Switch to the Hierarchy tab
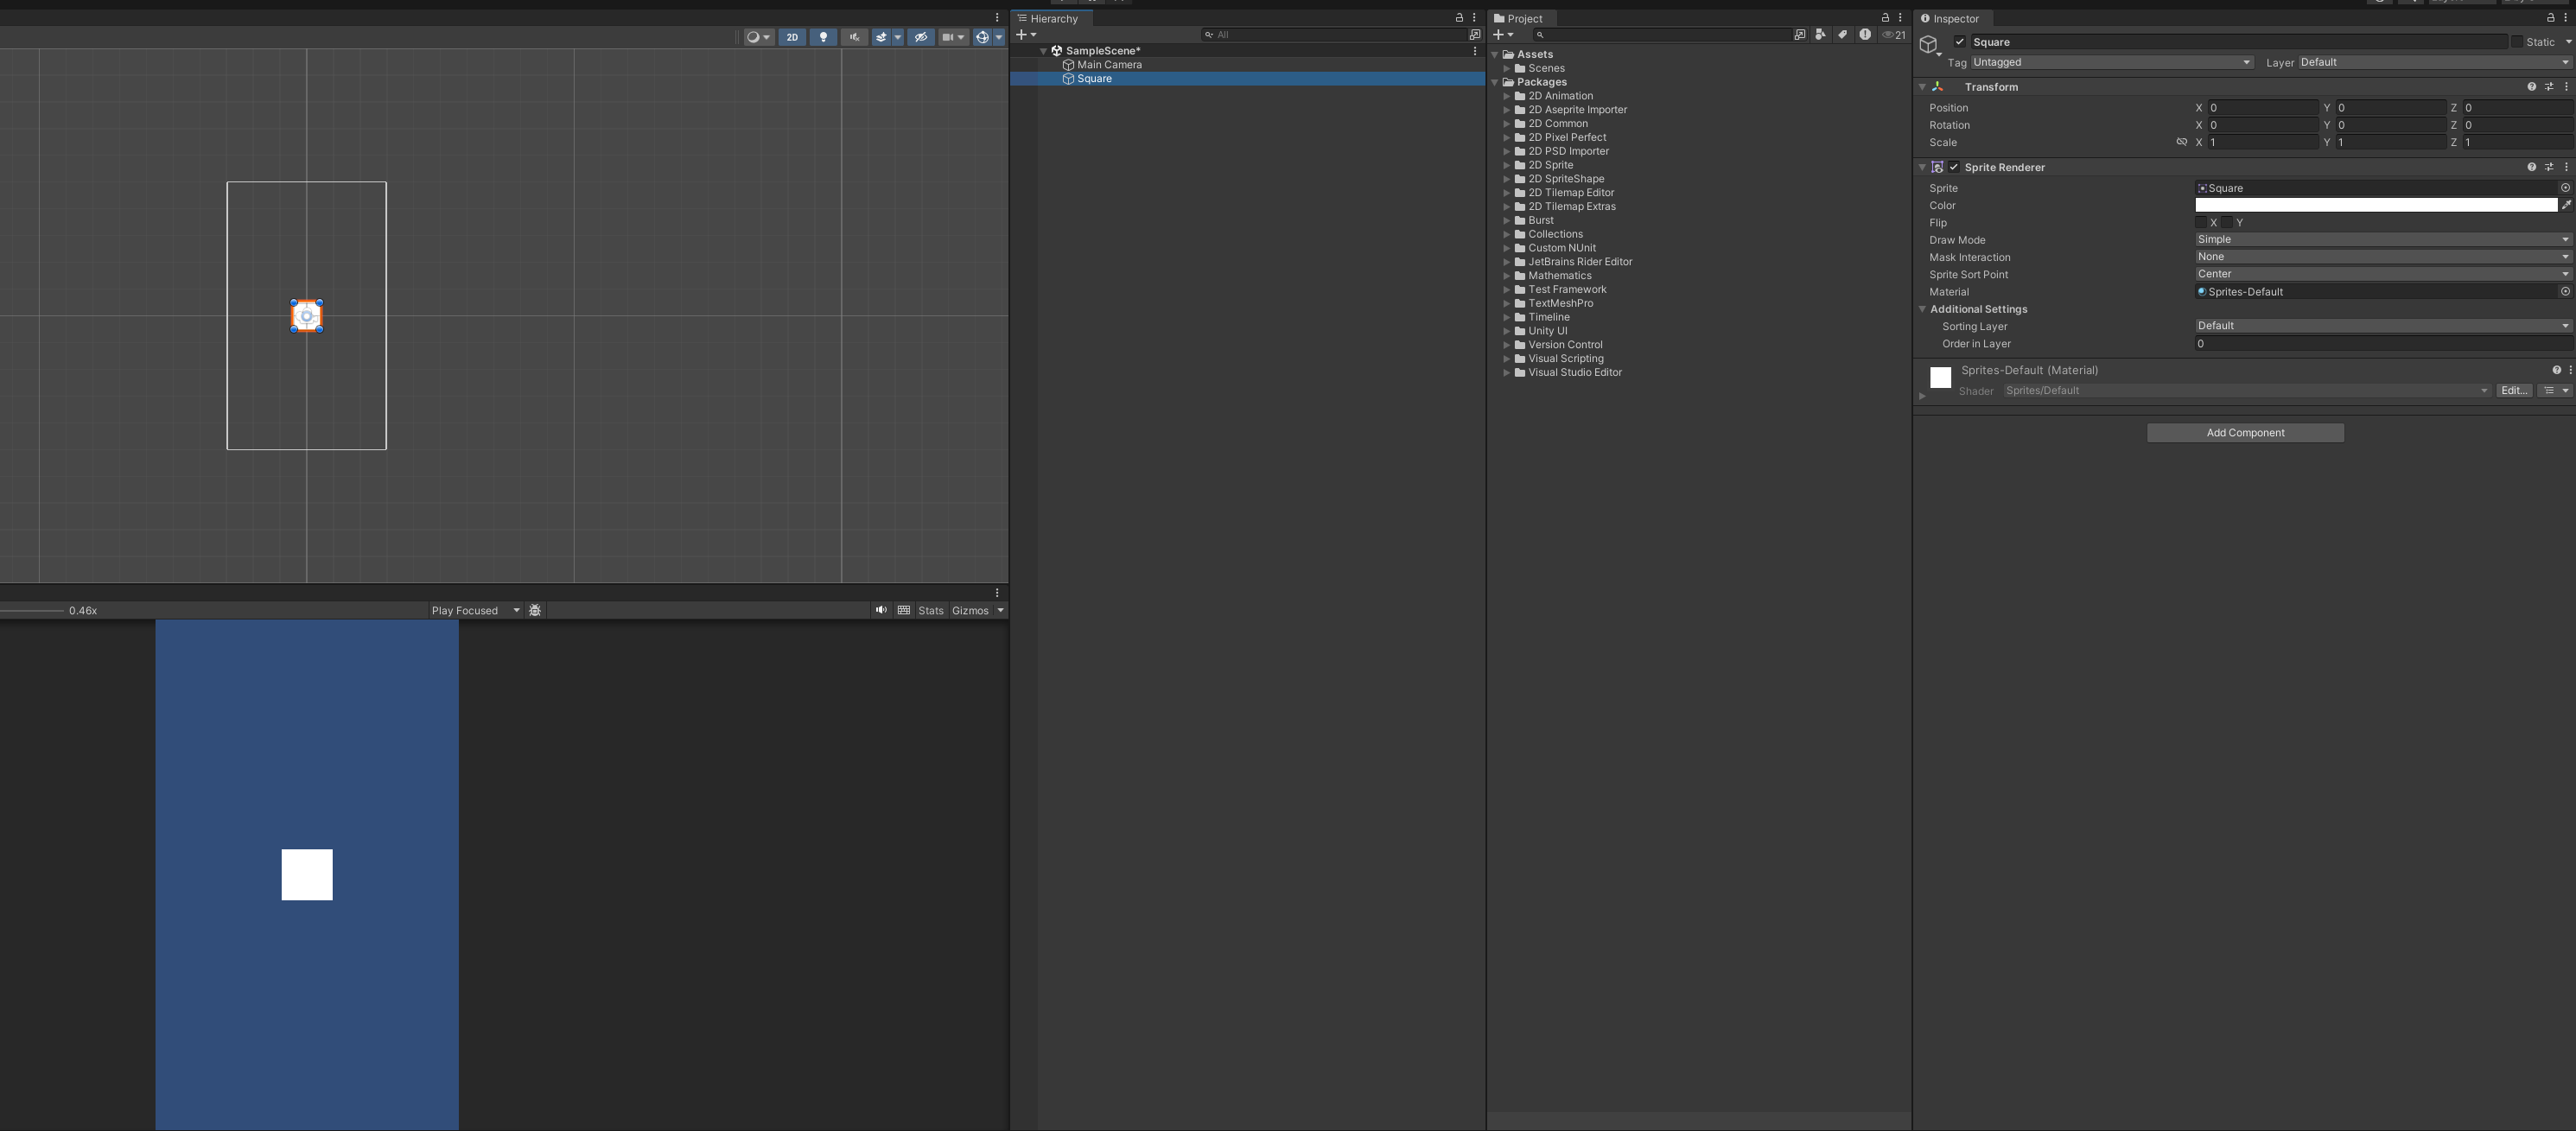The width and height of the screenshot is (2576, 1131). 1050,18
